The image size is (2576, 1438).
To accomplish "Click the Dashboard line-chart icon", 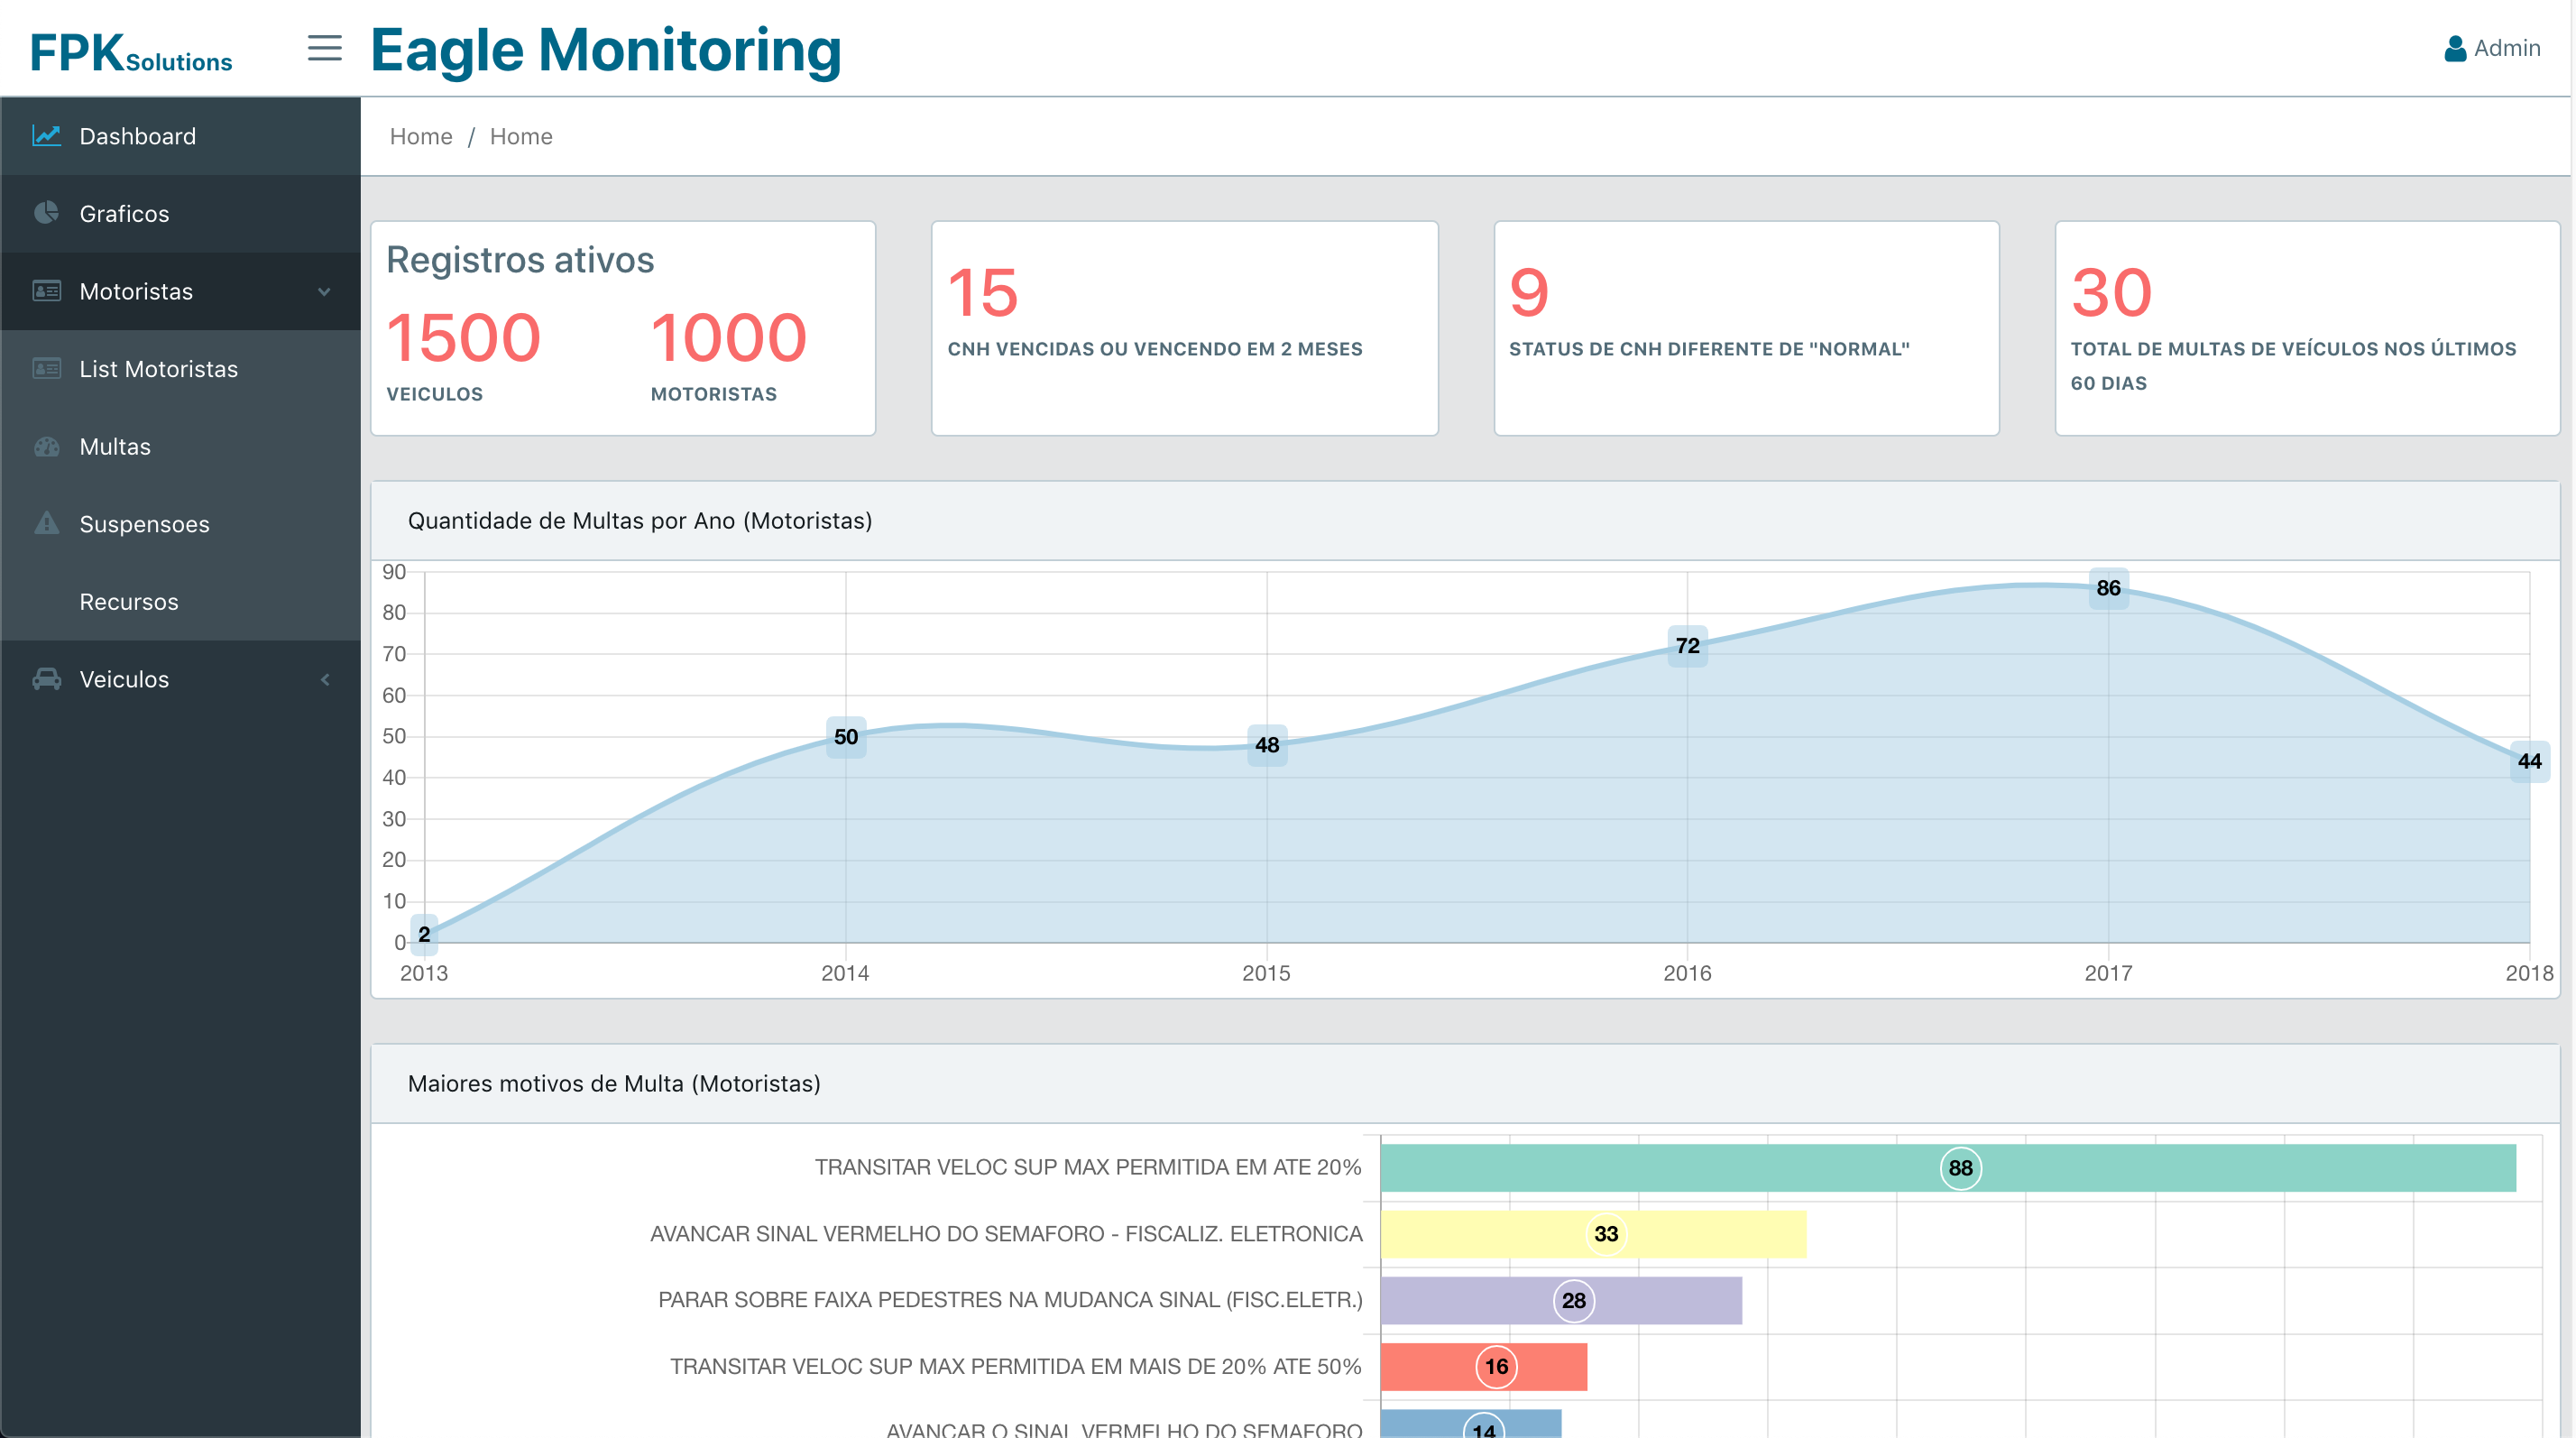I will click(x=46, y=135).
